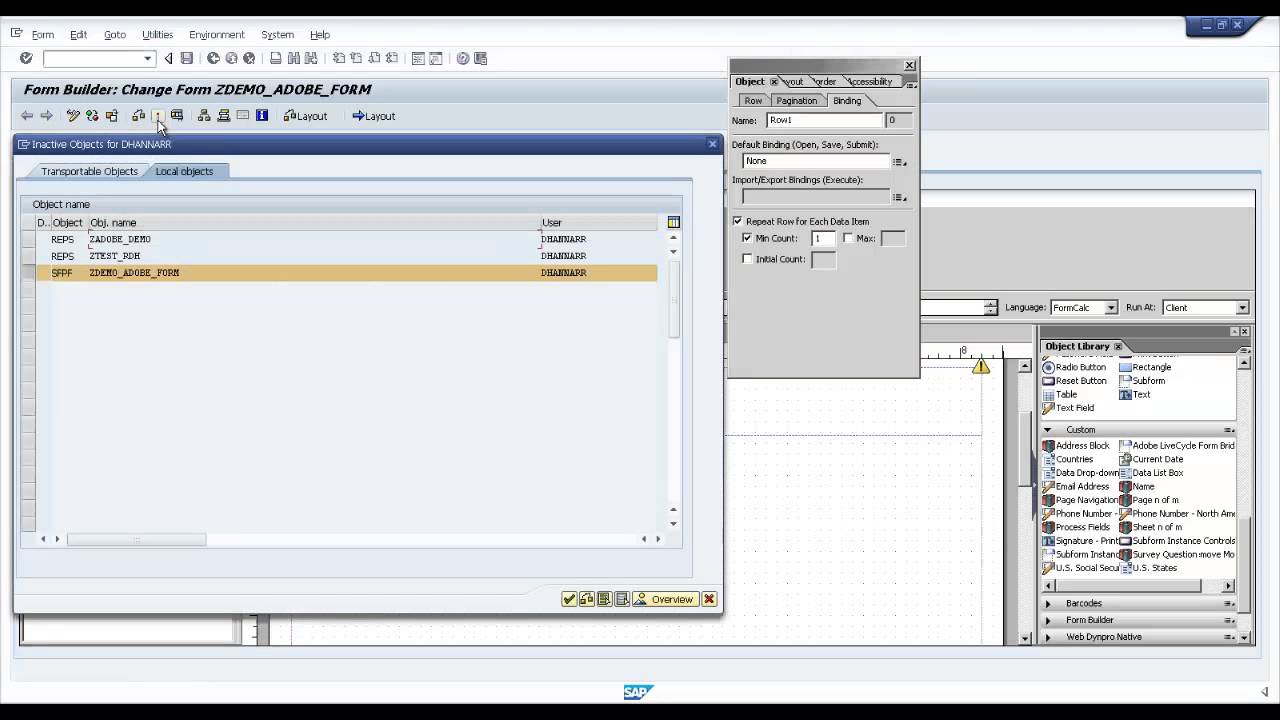Image resolution: width=1280 pixels, height=720 pixels.
Task: Click the Print icon in standard toolbar
Action: pos(276,58)
